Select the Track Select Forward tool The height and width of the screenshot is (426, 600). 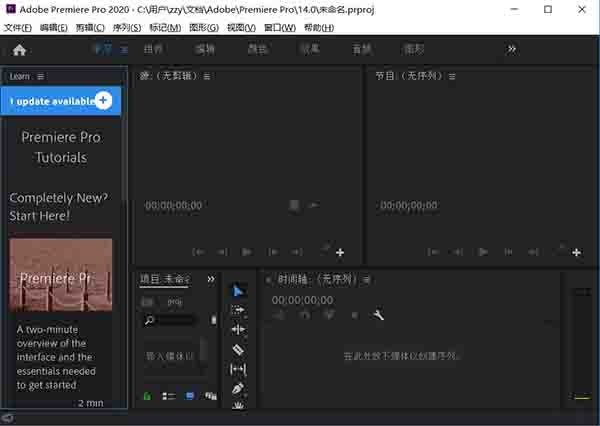[x=238, y=310]
